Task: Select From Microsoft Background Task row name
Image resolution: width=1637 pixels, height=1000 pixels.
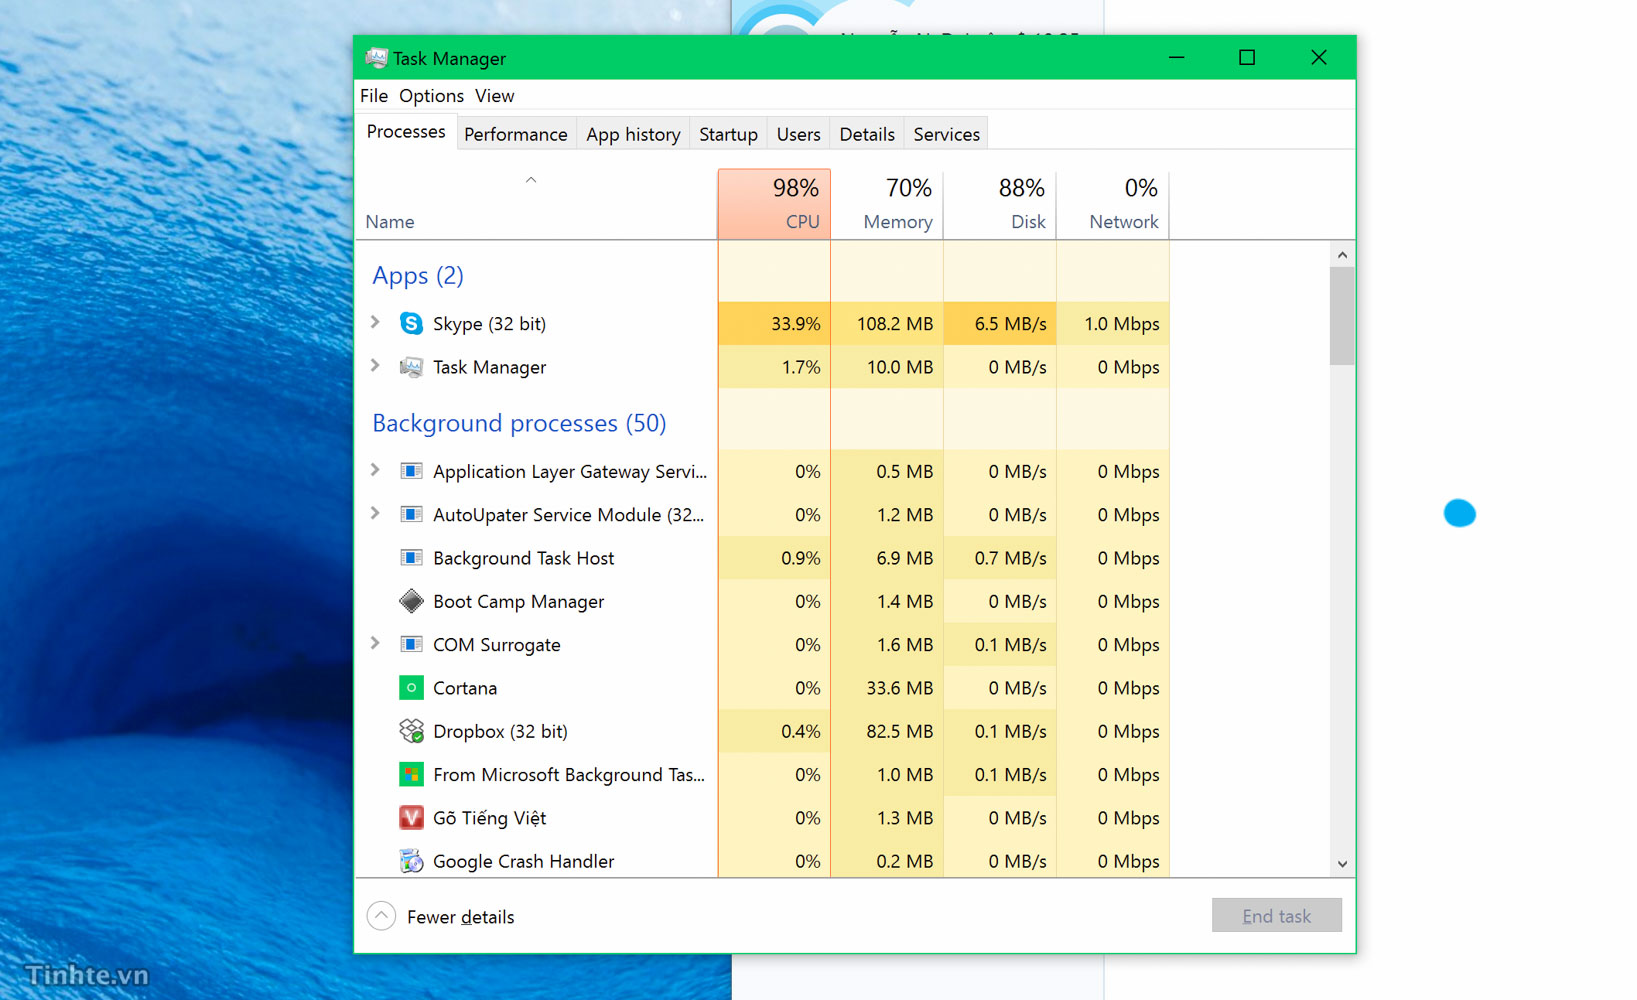Action: coord(568,775)
